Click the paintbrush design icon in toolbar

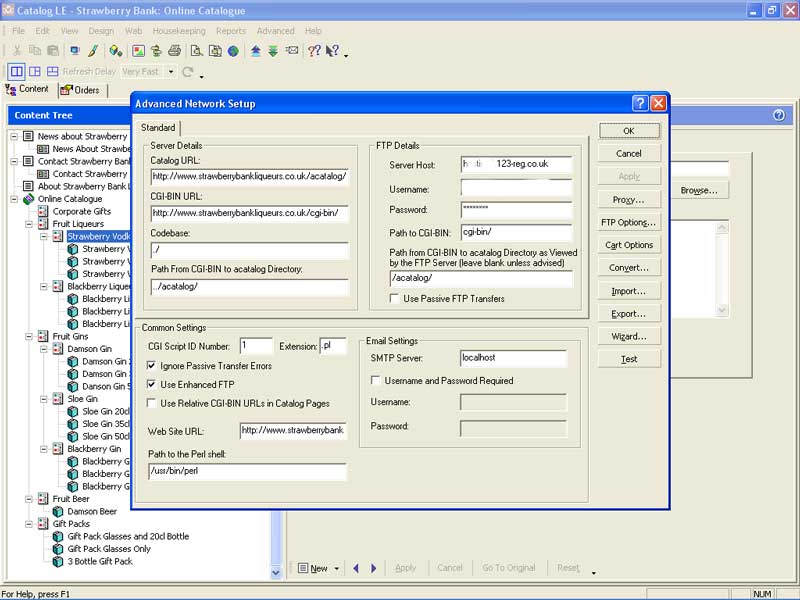click(93, 51)
